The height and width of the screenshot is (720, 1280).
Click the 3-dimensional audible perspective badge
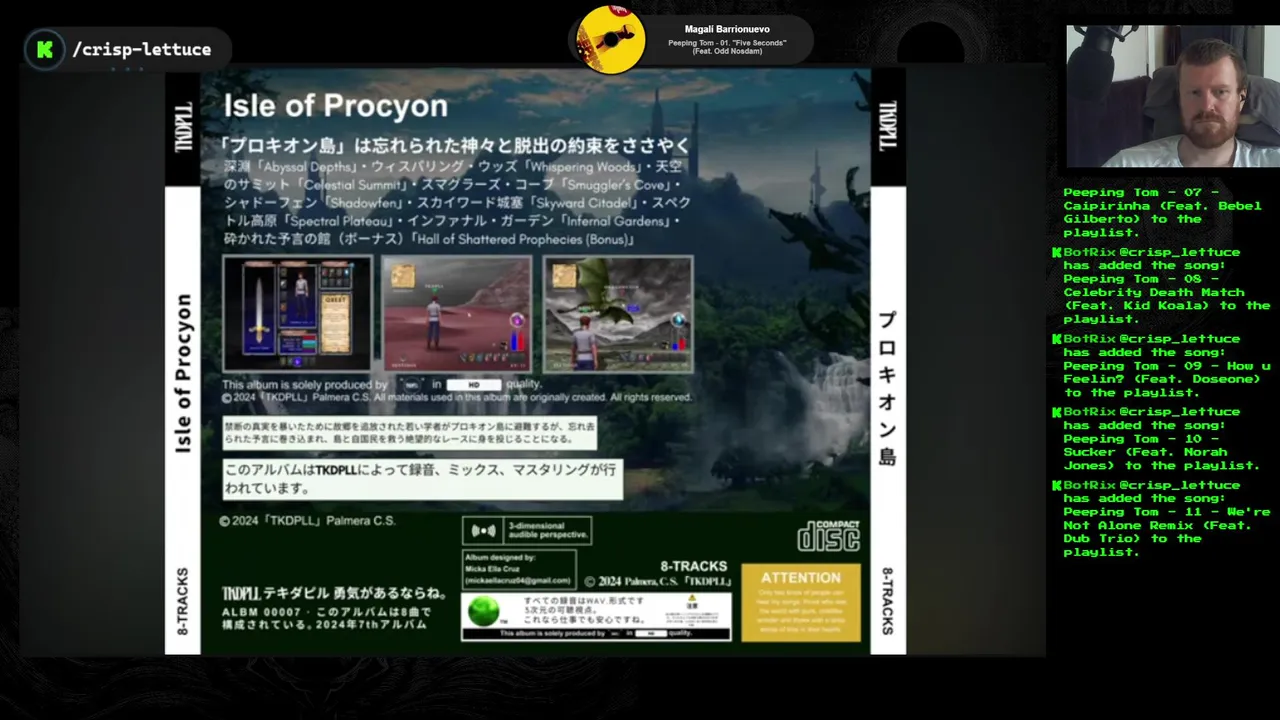coord(526,530)
